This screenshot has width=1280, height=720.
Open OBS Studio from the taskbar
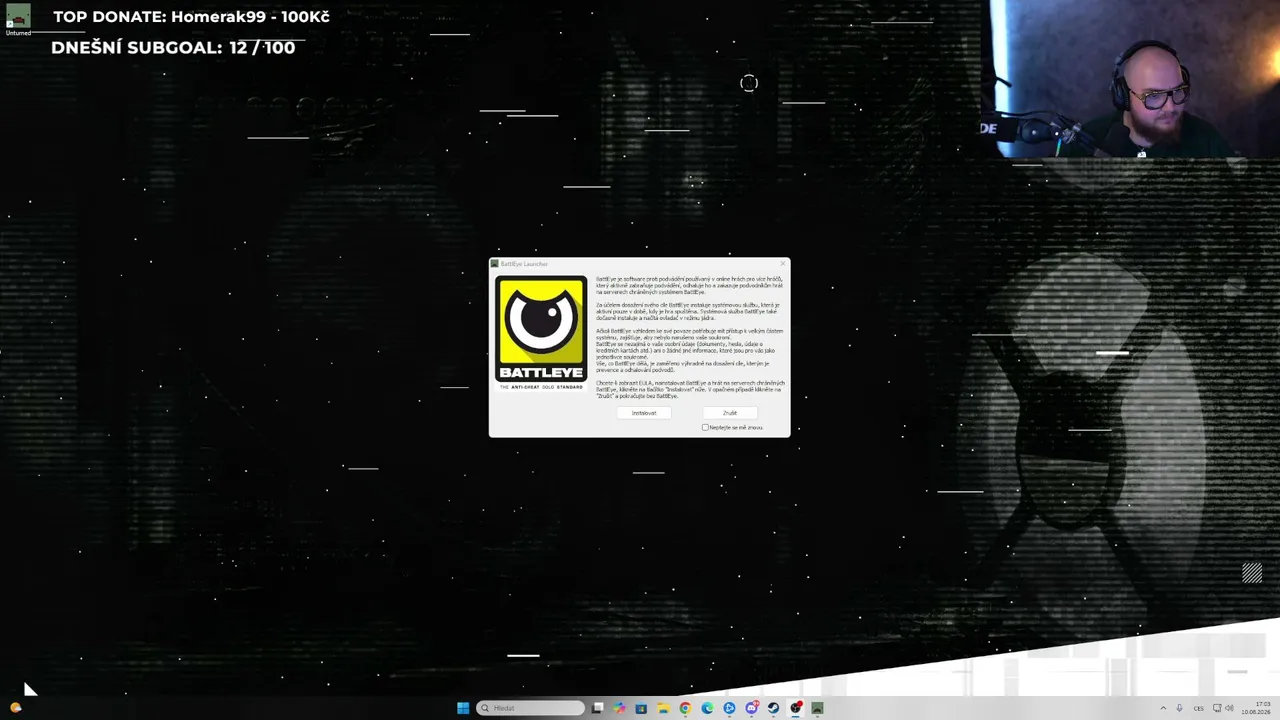(795, 708)
